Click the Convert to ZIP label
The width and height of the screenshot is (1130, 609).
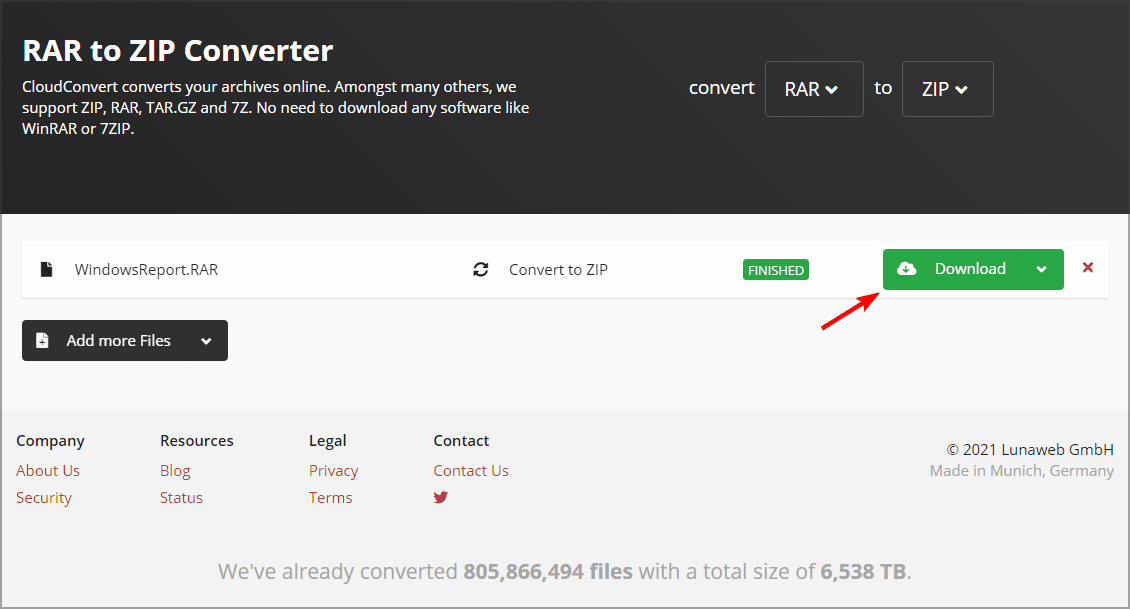(x=558, y=270)
